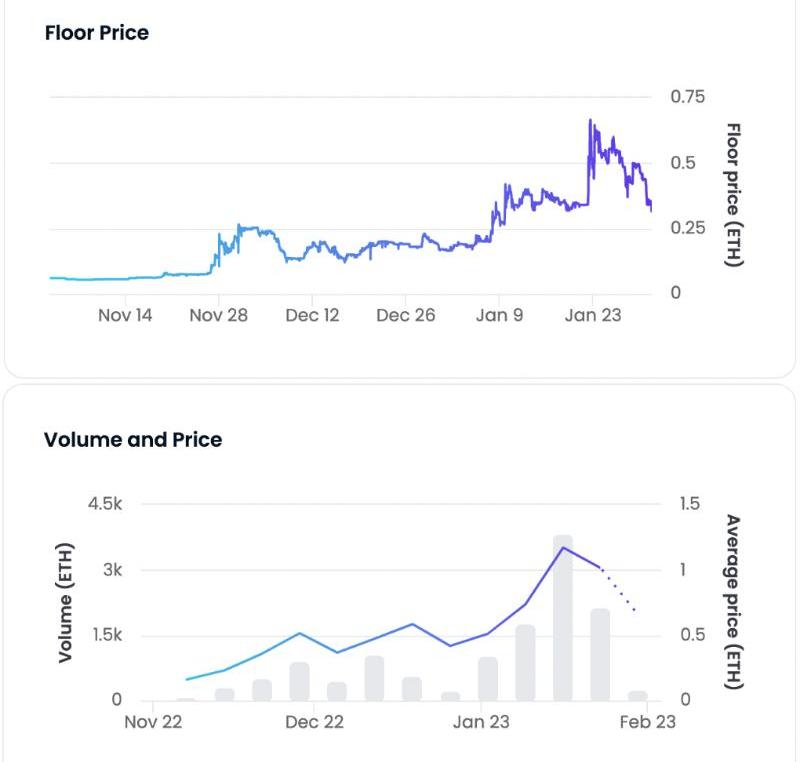The width and height of the screenshot is (800, 762).
Task: Click the Volume (ETH) axis title
Action: (66, 602)
